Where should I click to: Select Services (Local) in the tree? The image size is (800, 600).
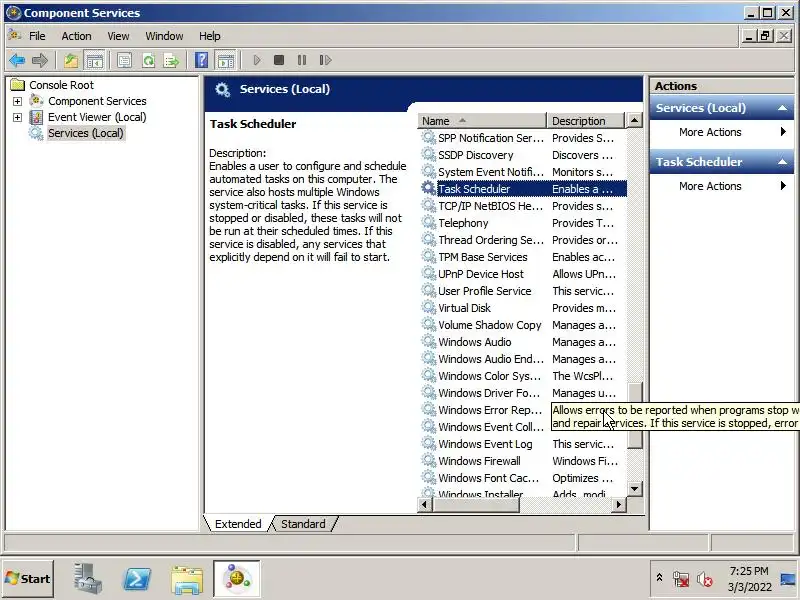pos(86,133)
